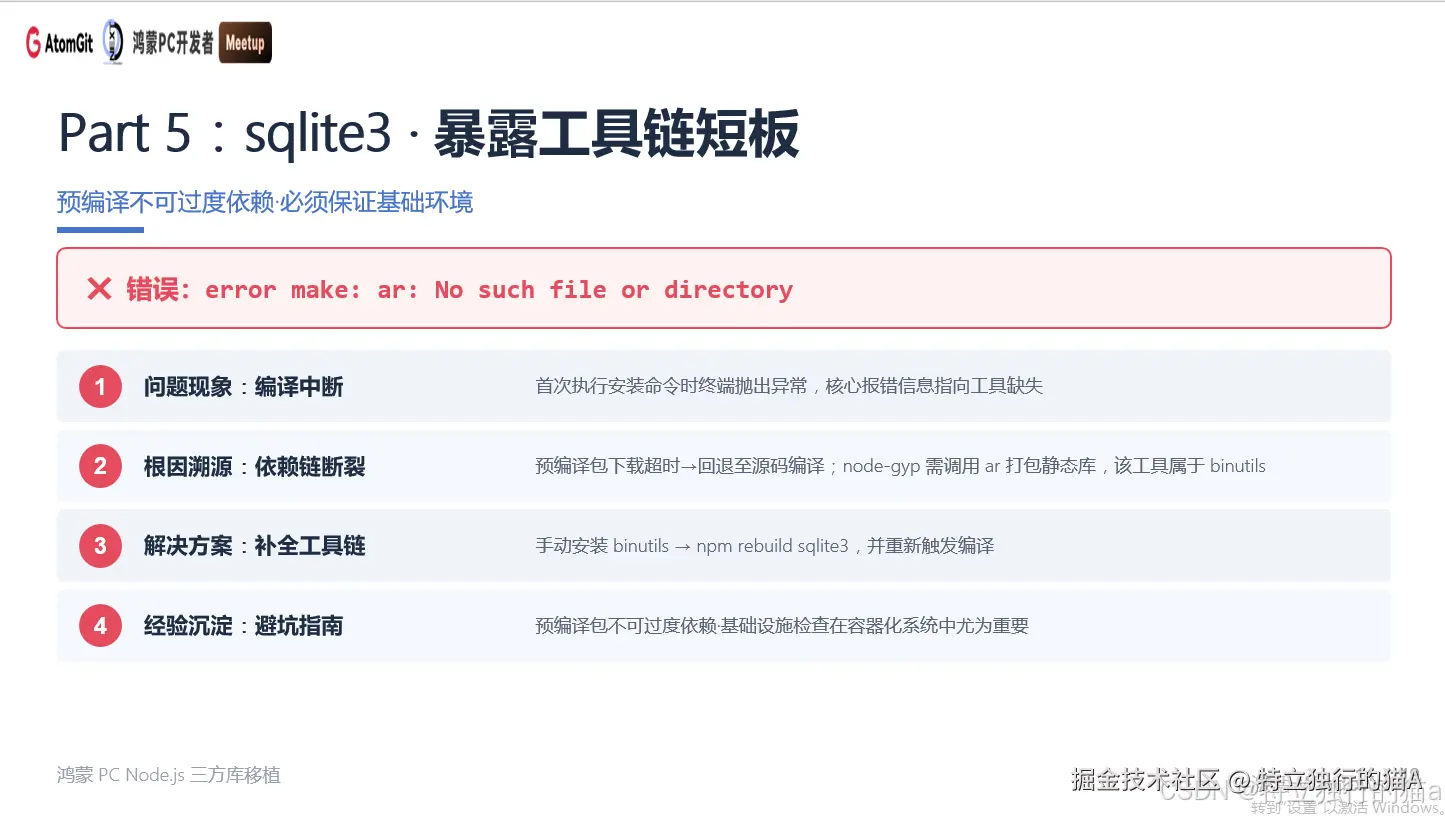Click the node-gyp binutils explanation text
1445x816 pixels.
pos(901,466)
